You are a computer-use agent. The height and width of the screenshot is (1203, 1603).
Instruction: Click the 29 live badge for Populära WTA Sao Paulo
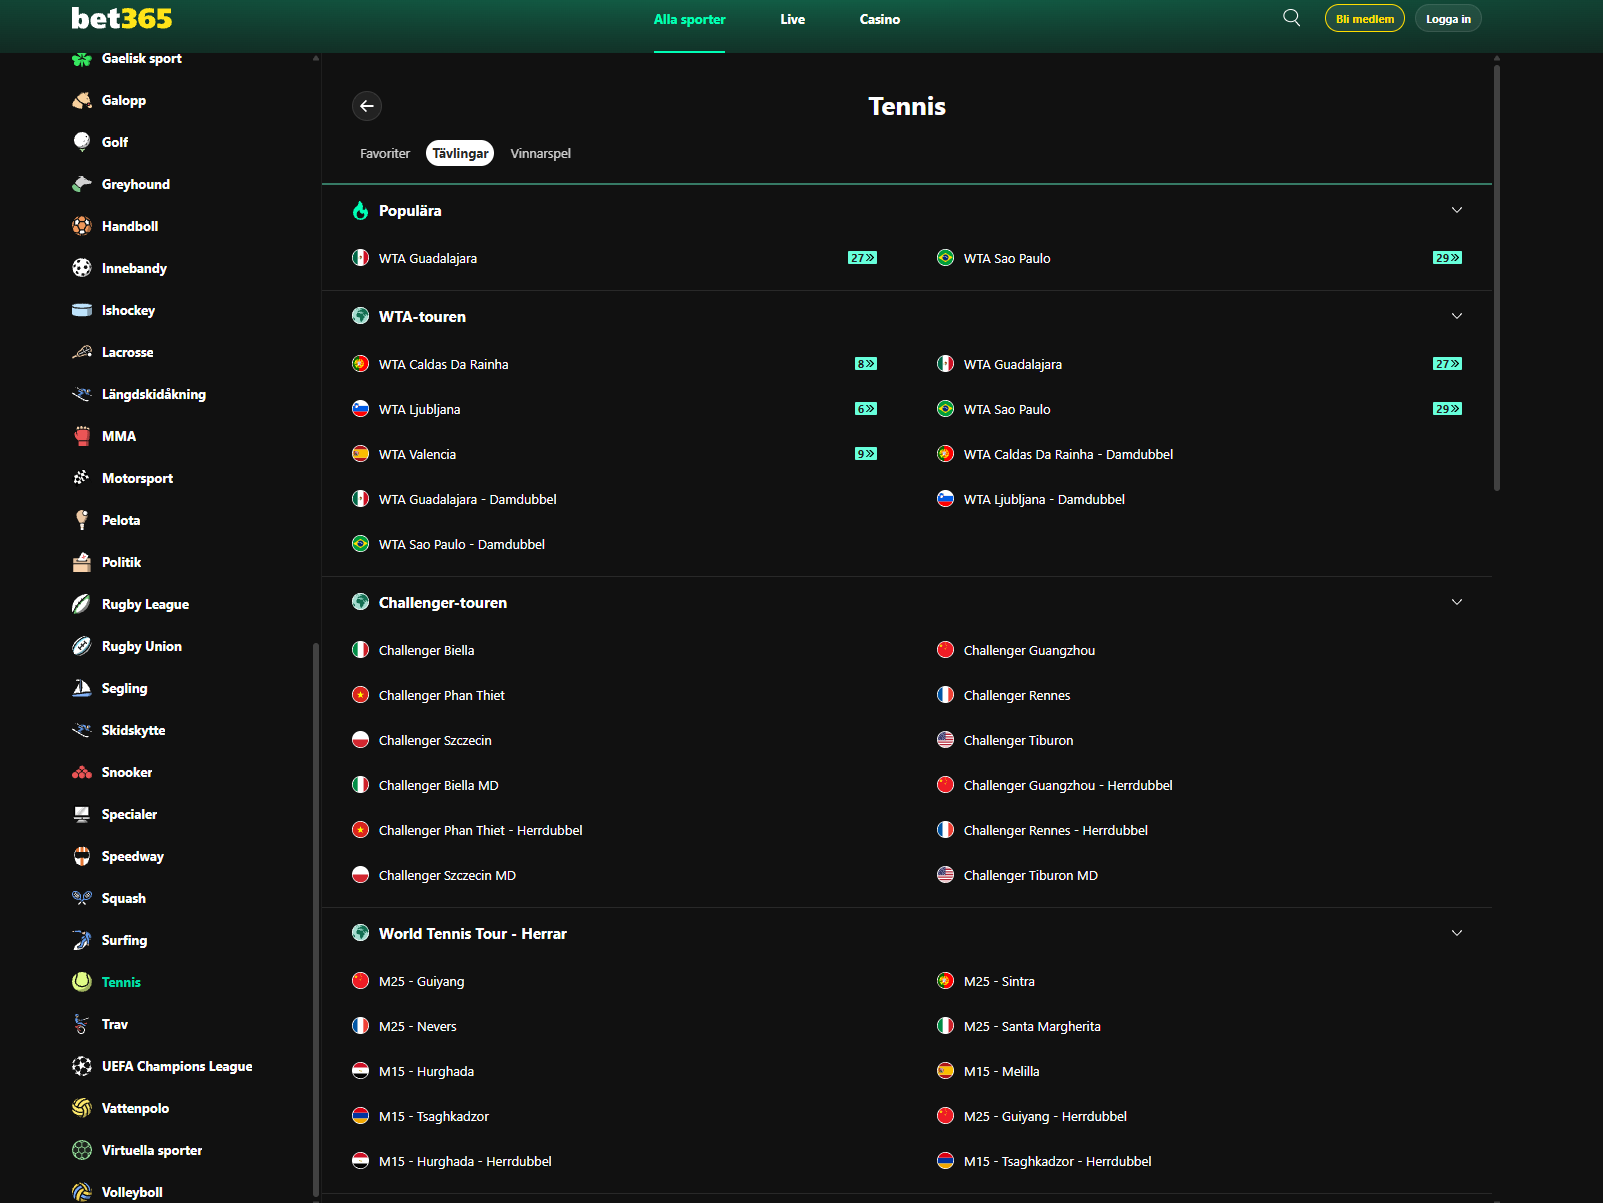[1447, 258]
